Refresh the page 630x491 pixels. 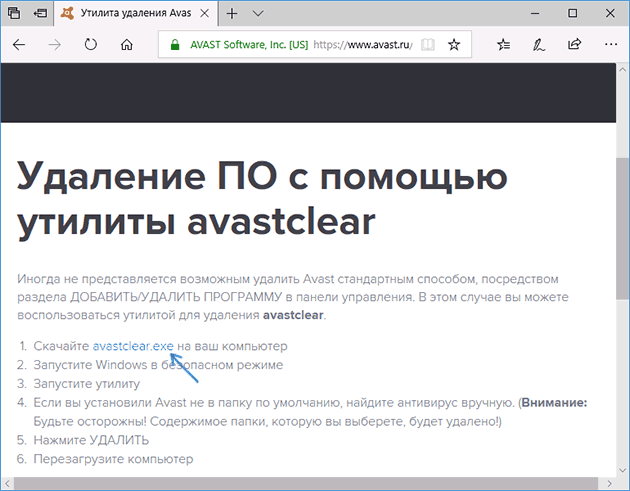(x=91, y=44)
